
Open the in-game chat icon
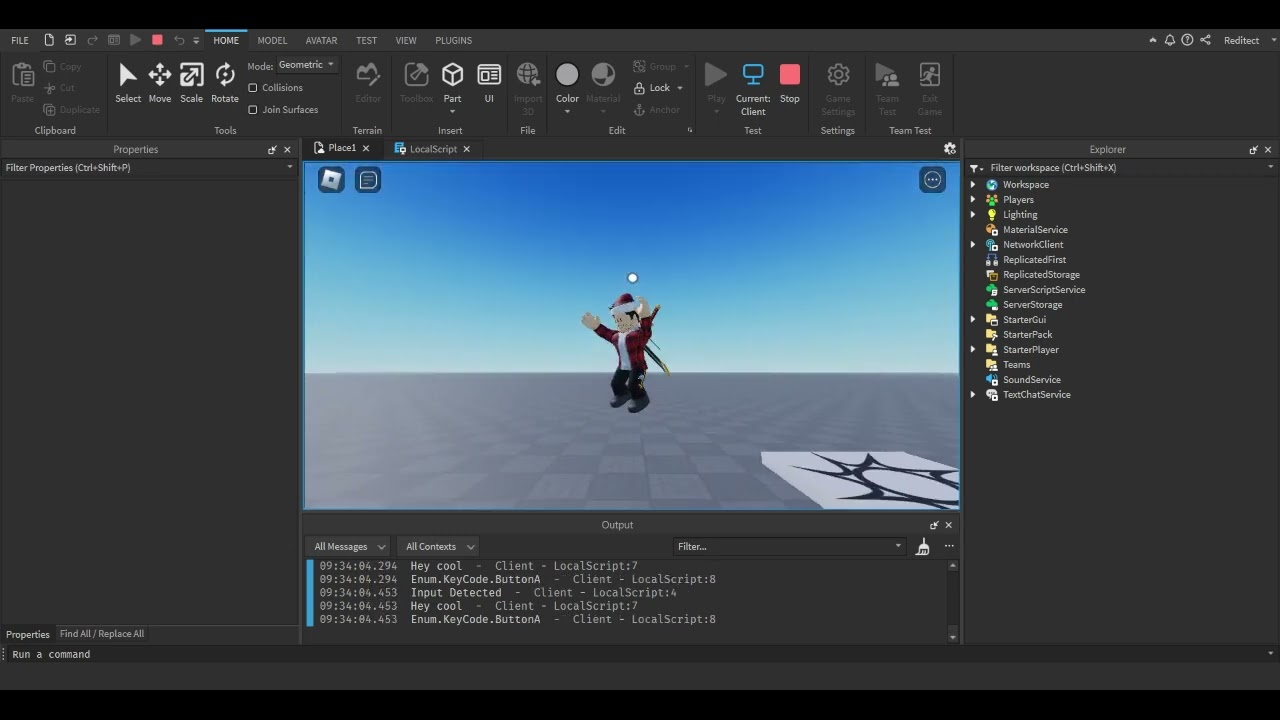click(x=368, y=180)
